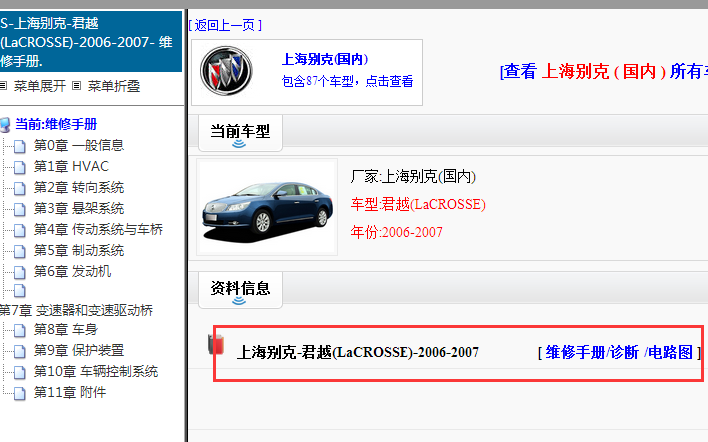The height and width of the screenshot is (442, 708).
Task: Select the 资料信息 tab
Action: click(240, 290)
